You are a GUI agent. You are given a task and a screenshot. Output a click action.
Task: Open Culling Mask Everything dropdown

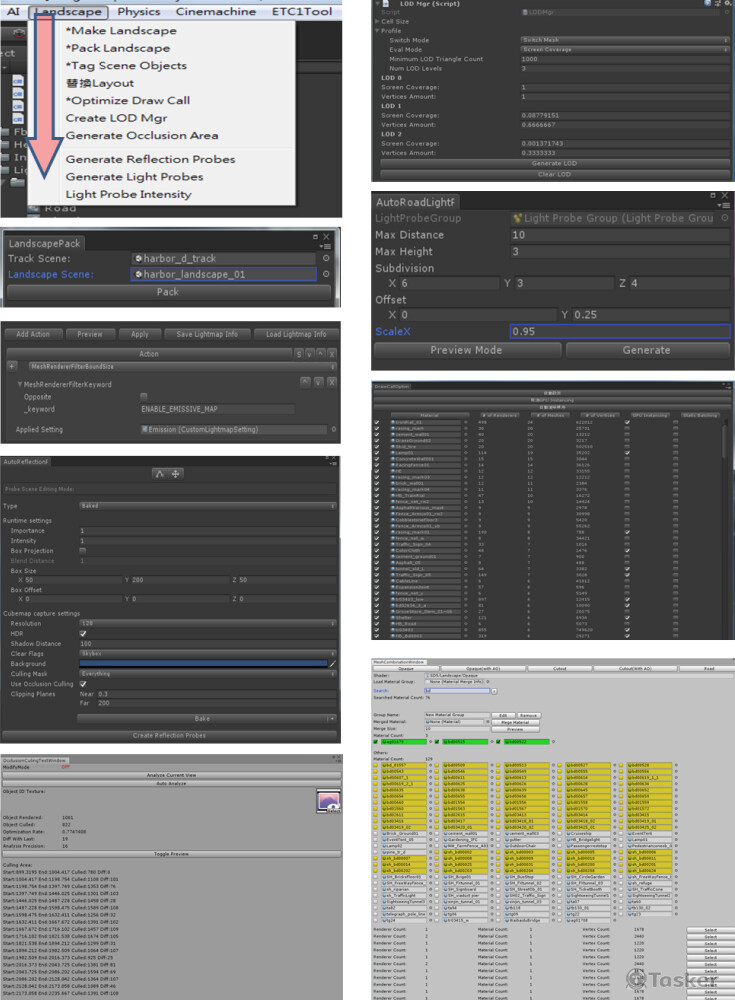208,674
